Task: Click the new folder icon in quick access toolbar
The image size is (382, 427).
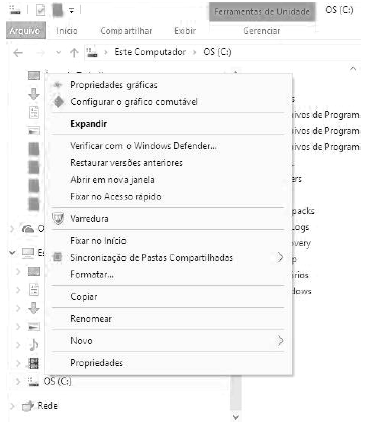Action: [58, 10]
